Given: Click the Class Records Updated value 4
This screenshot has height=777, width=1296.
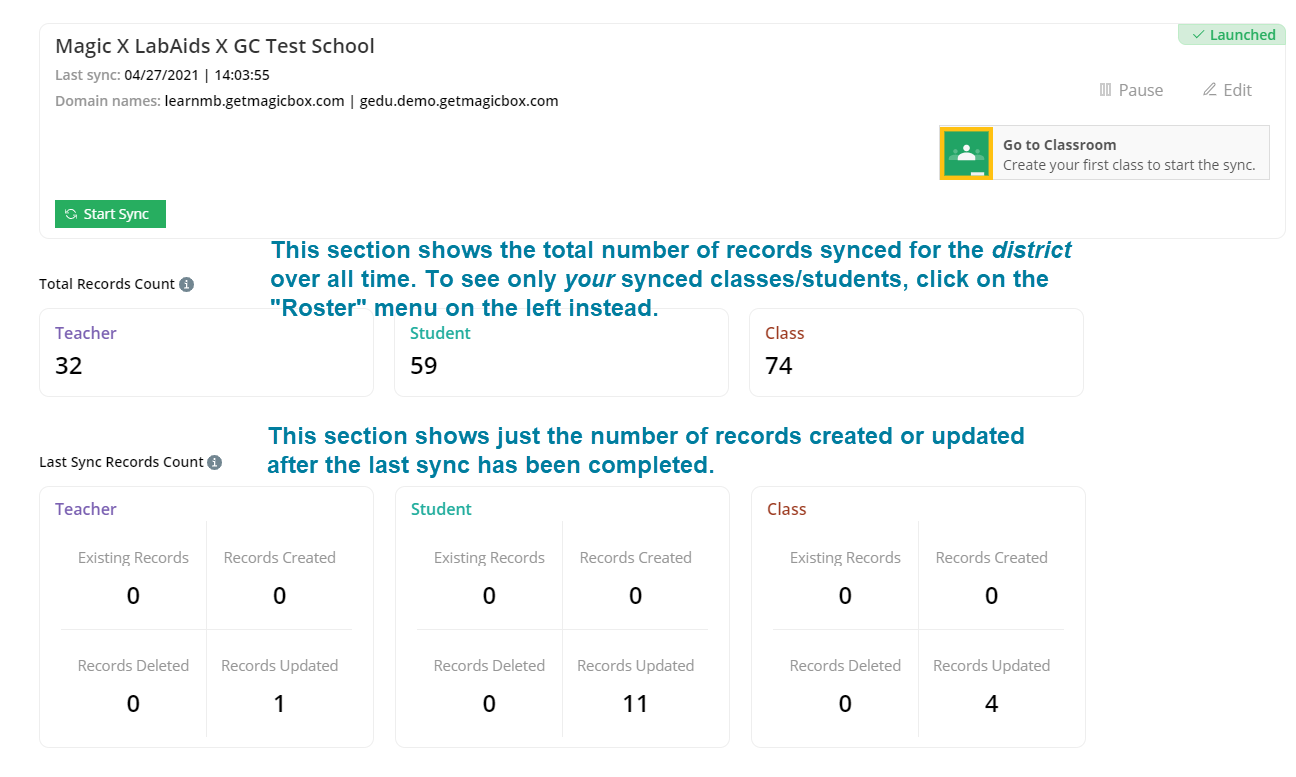Looking at the screenshot, I should [x=991, y=704].
